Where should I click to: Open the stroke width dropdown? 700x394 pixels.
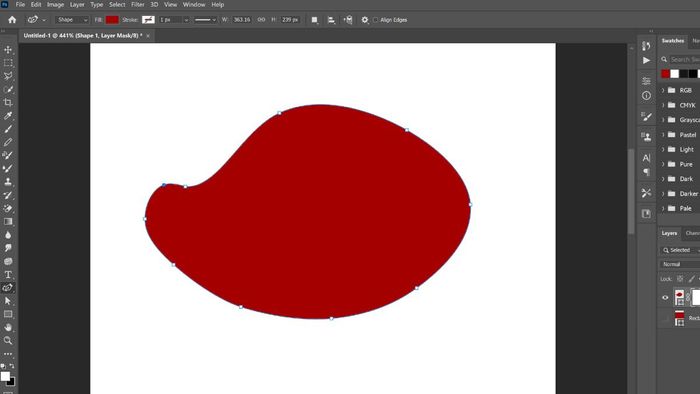click(186, 20)
